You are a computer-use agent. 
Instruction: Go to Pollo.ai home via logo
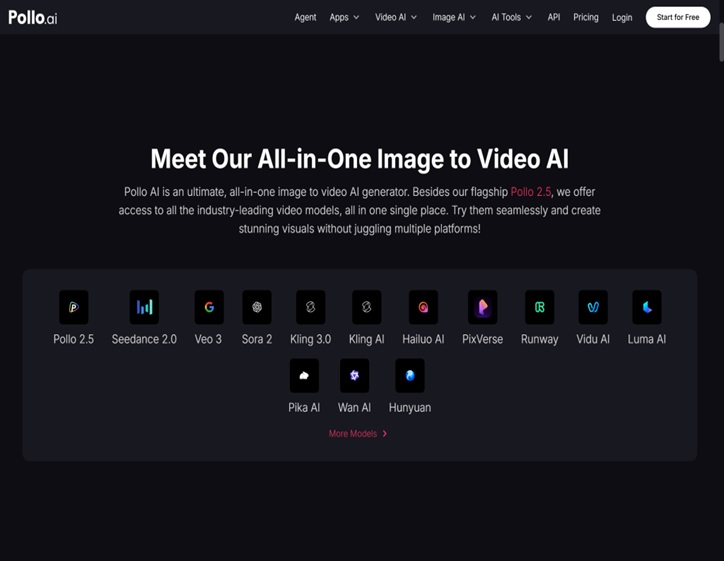click(33, 18)
